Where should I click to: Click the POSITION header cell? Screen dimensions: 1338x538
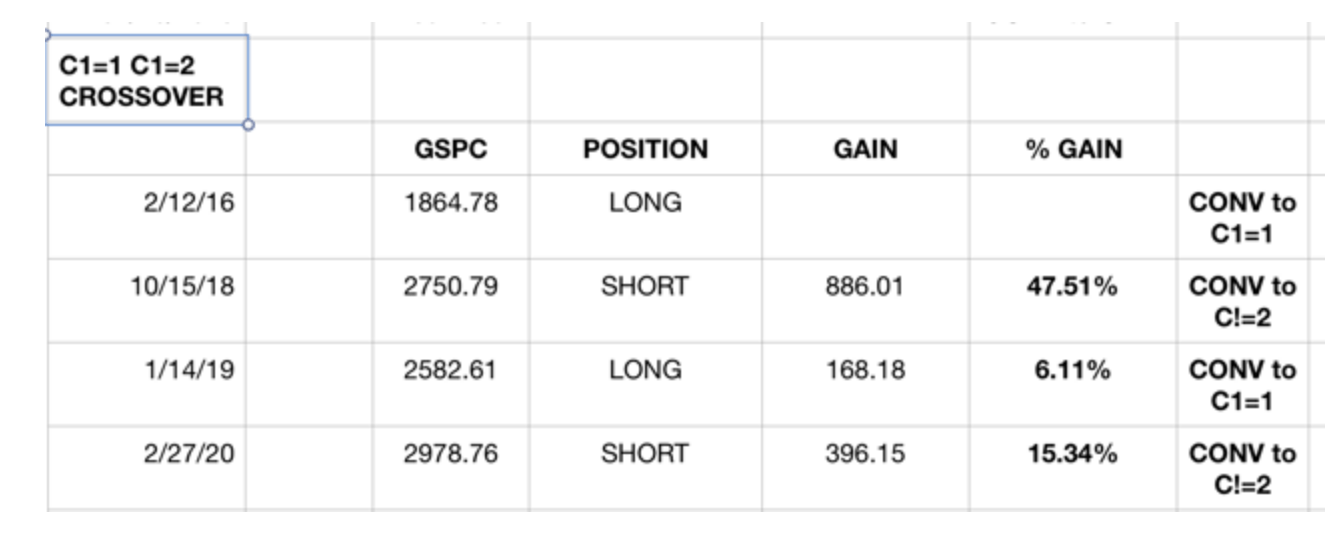(645, 150)
